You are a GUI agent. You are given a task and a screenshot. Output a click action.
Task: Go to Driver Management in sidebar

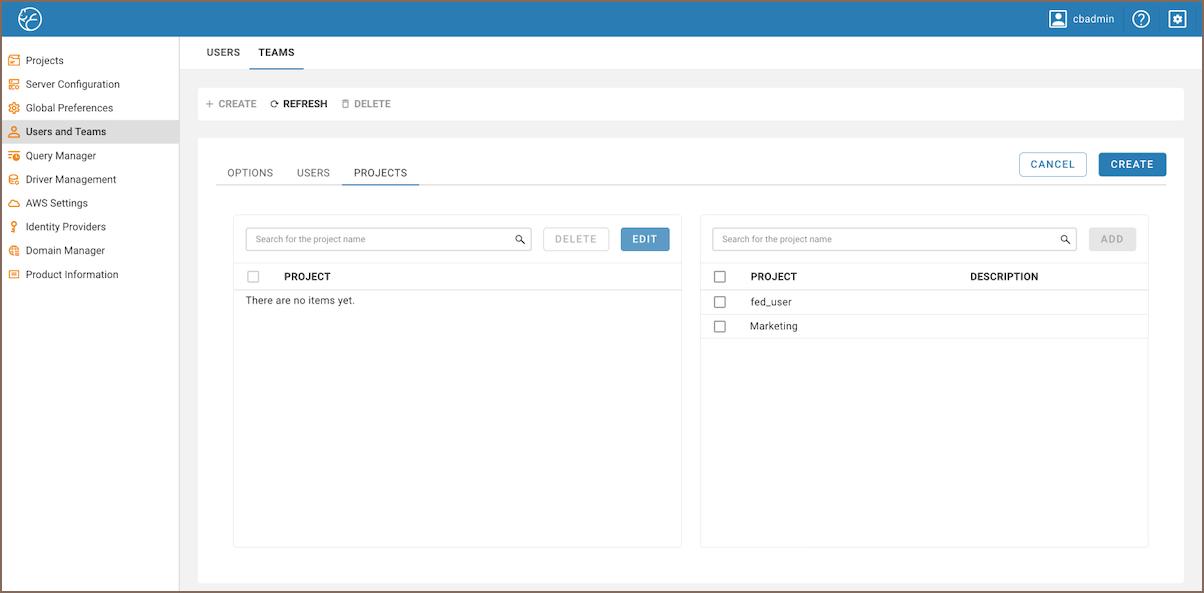tap(70, 180)
